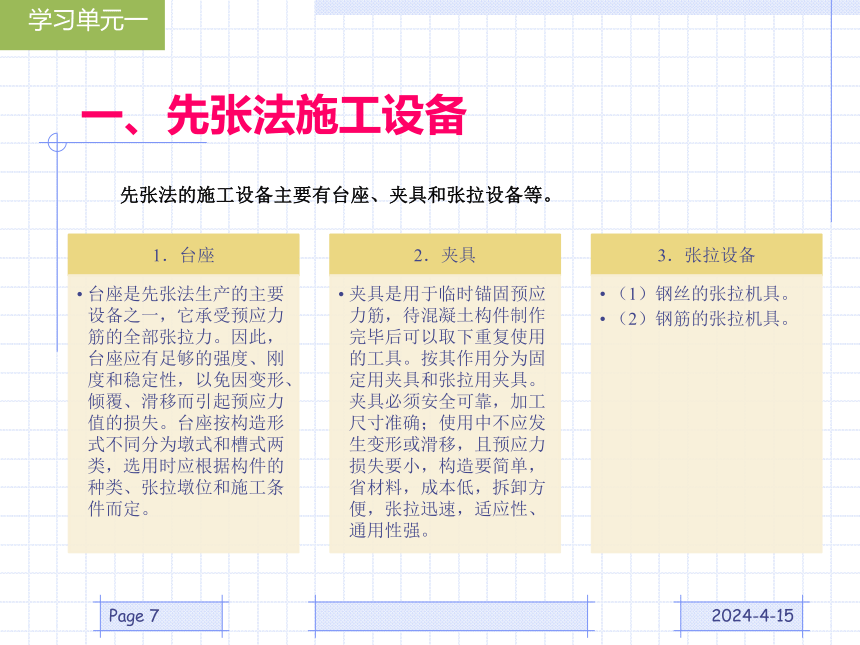Select the title '一、先张法施工设备'
This screenshot has height=645, width=860.
pos(274,115)
